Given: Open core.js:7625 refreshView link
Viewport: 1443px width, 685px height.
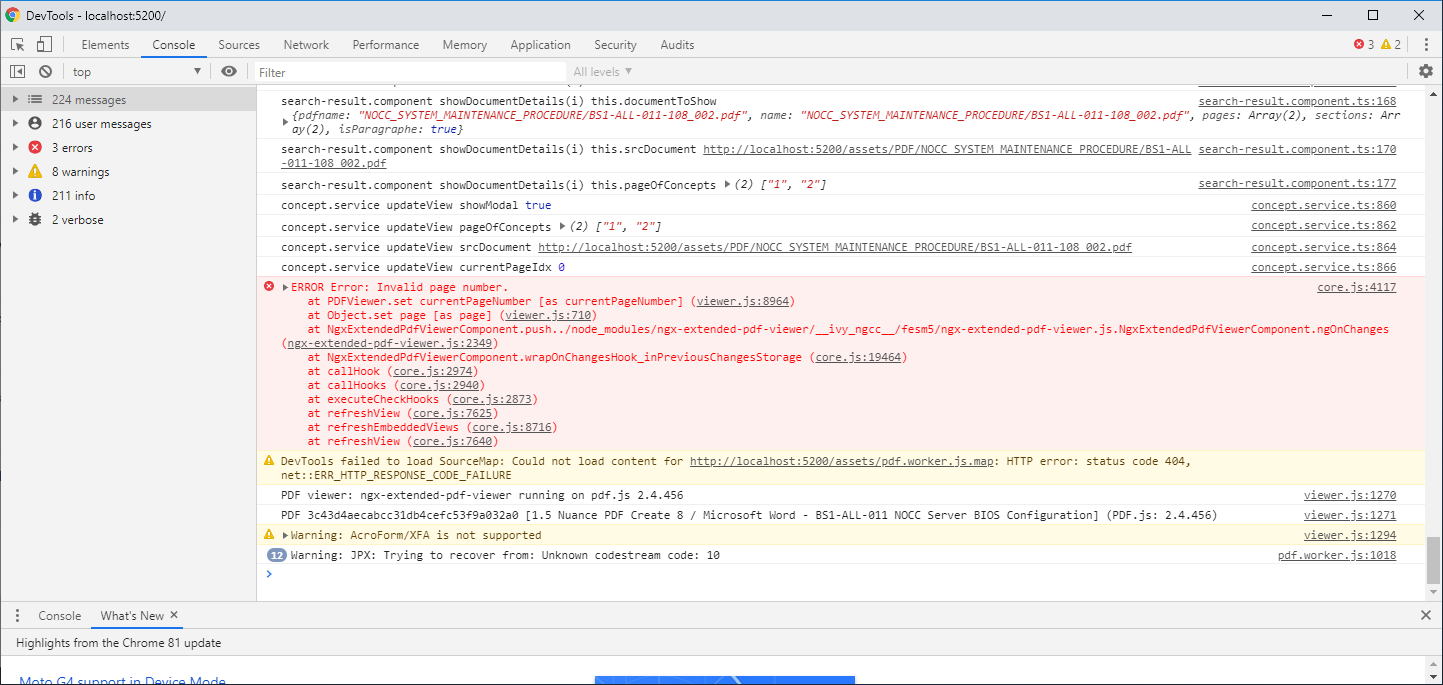Looking at the screenshot, I should [453, 413].
